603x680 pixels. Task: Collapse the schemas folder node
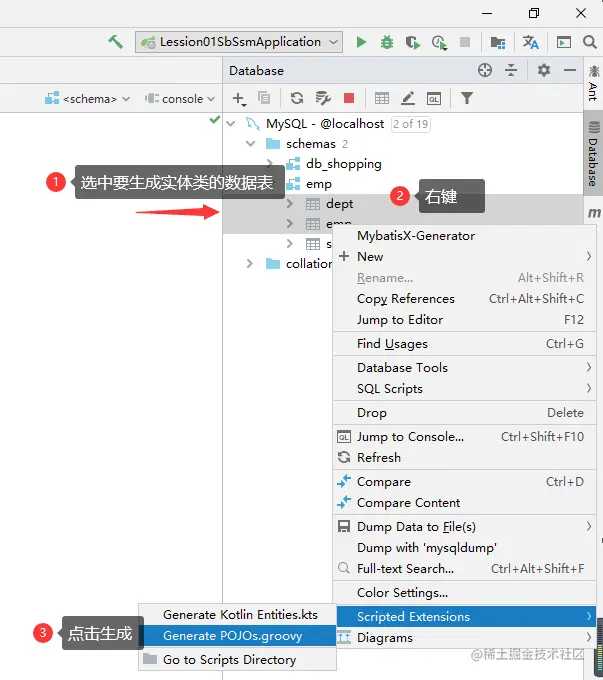click(251, 144)
